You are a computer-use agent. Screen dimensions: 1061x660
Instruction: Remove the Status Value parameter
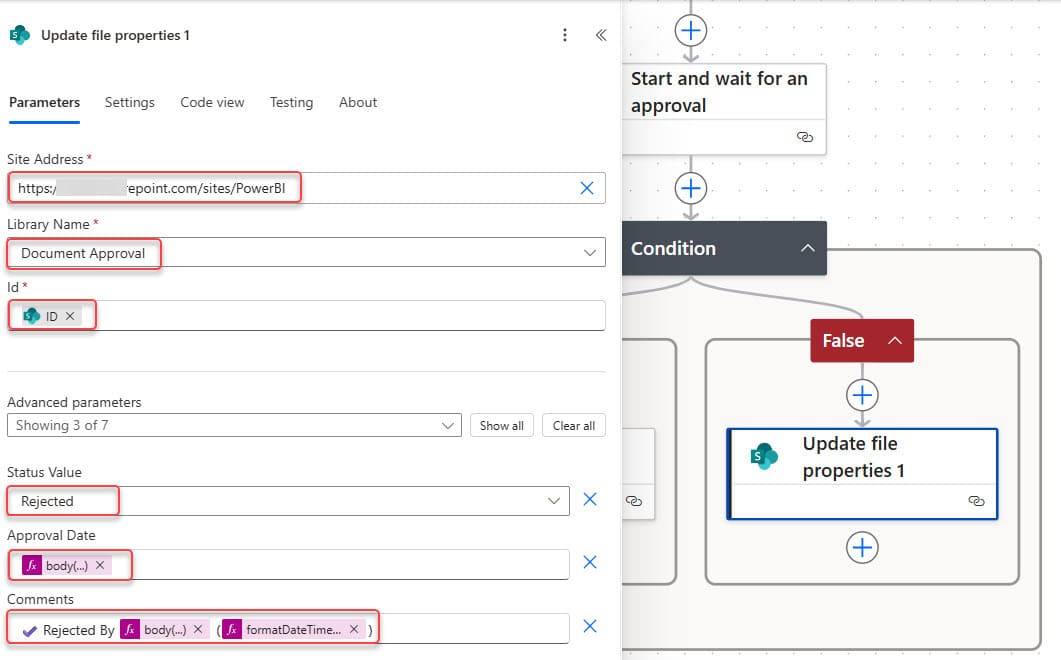click(x=590, y=499)
